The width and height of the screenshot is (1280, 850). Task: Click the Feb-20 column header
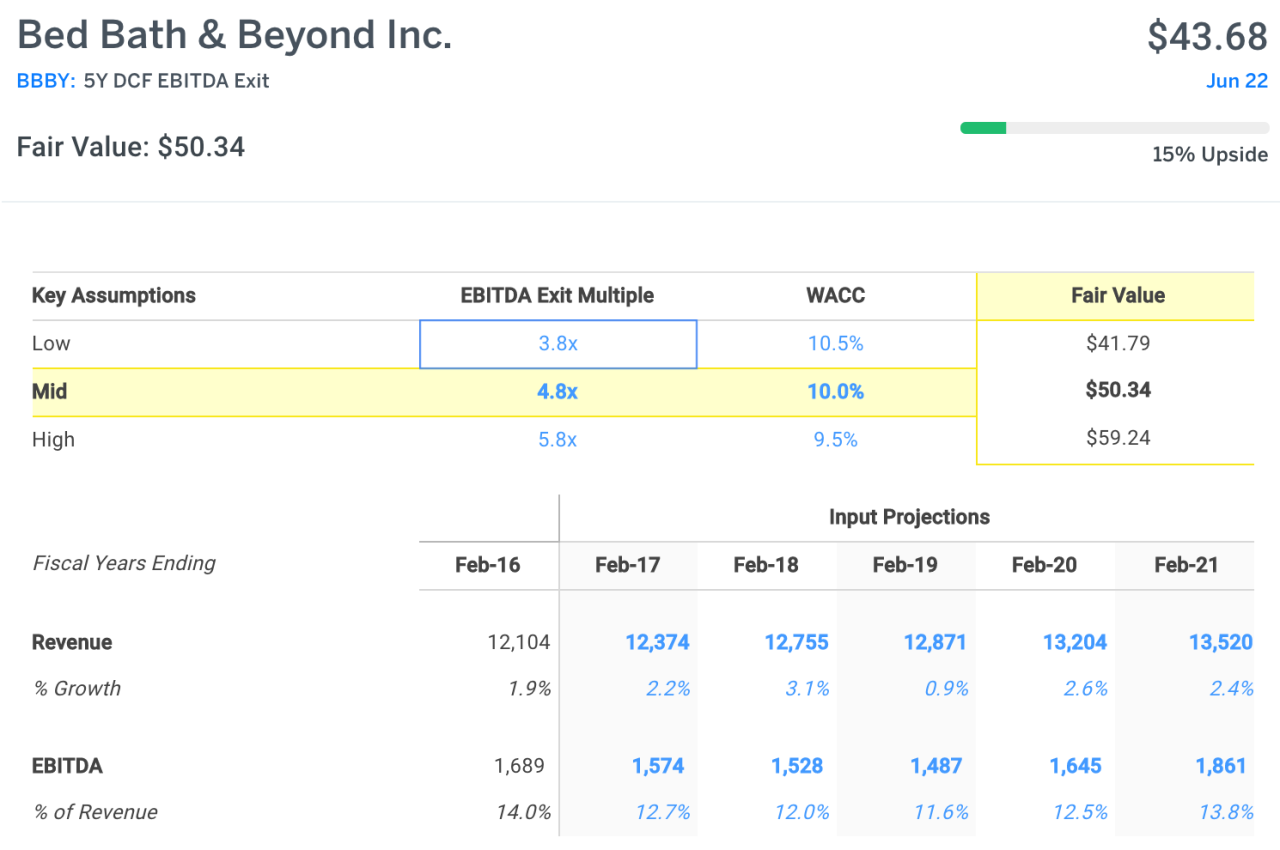(x=1044, y=565)
